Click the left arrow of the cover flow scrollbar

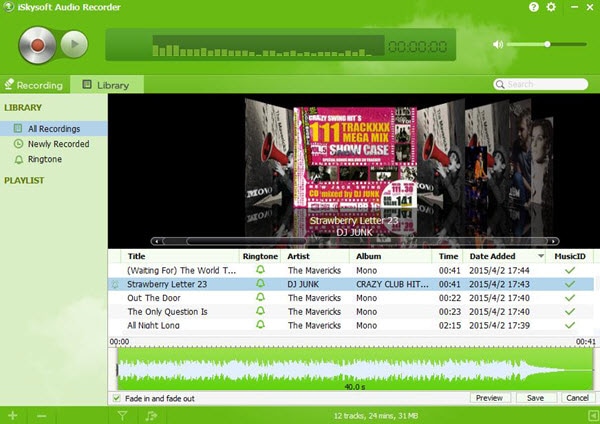(157, 241)
